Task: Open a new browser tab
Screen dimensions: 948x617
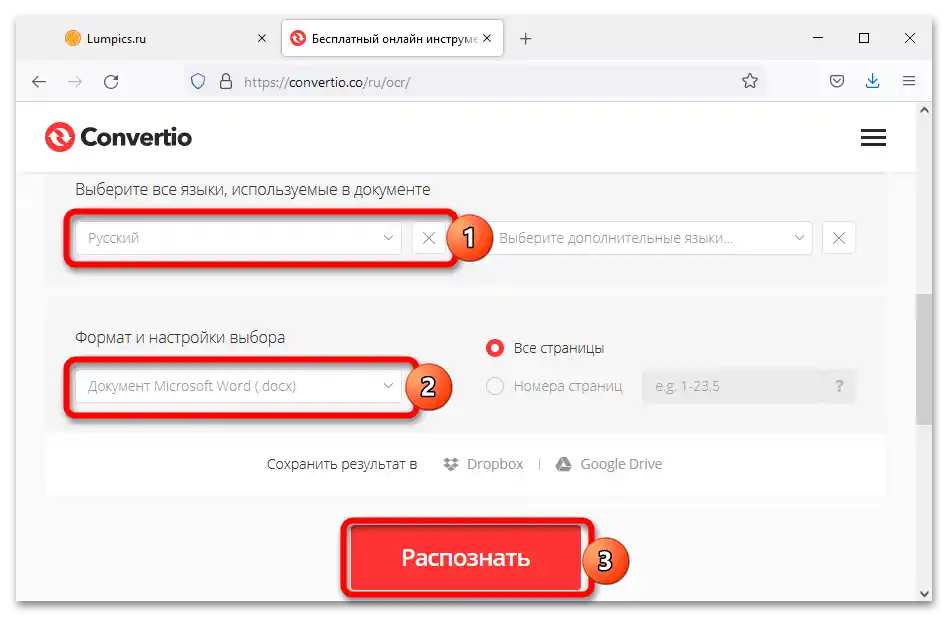Action: point(525,39)
